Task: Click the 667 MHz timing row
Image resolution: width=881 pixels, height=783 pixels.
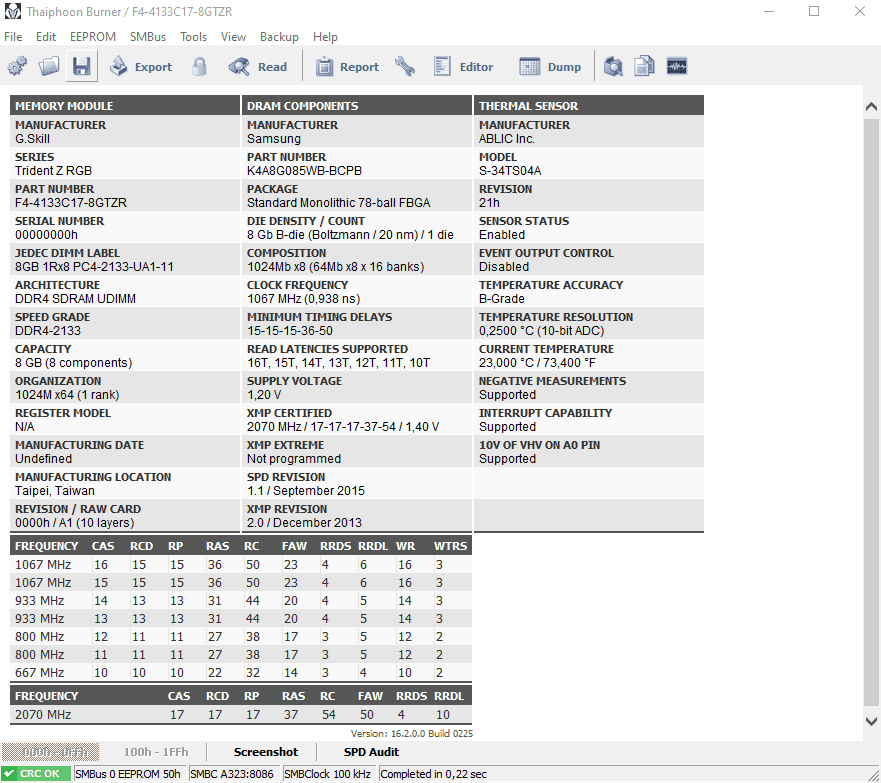Action: (241, 673)
